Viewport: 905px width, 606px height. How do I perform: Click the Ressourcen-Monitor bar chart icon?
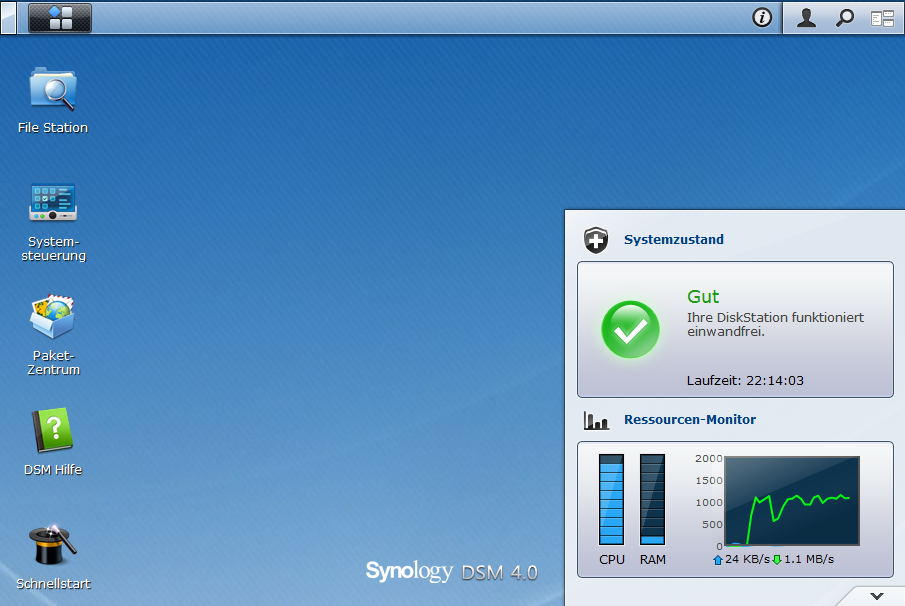click(596, 421)
